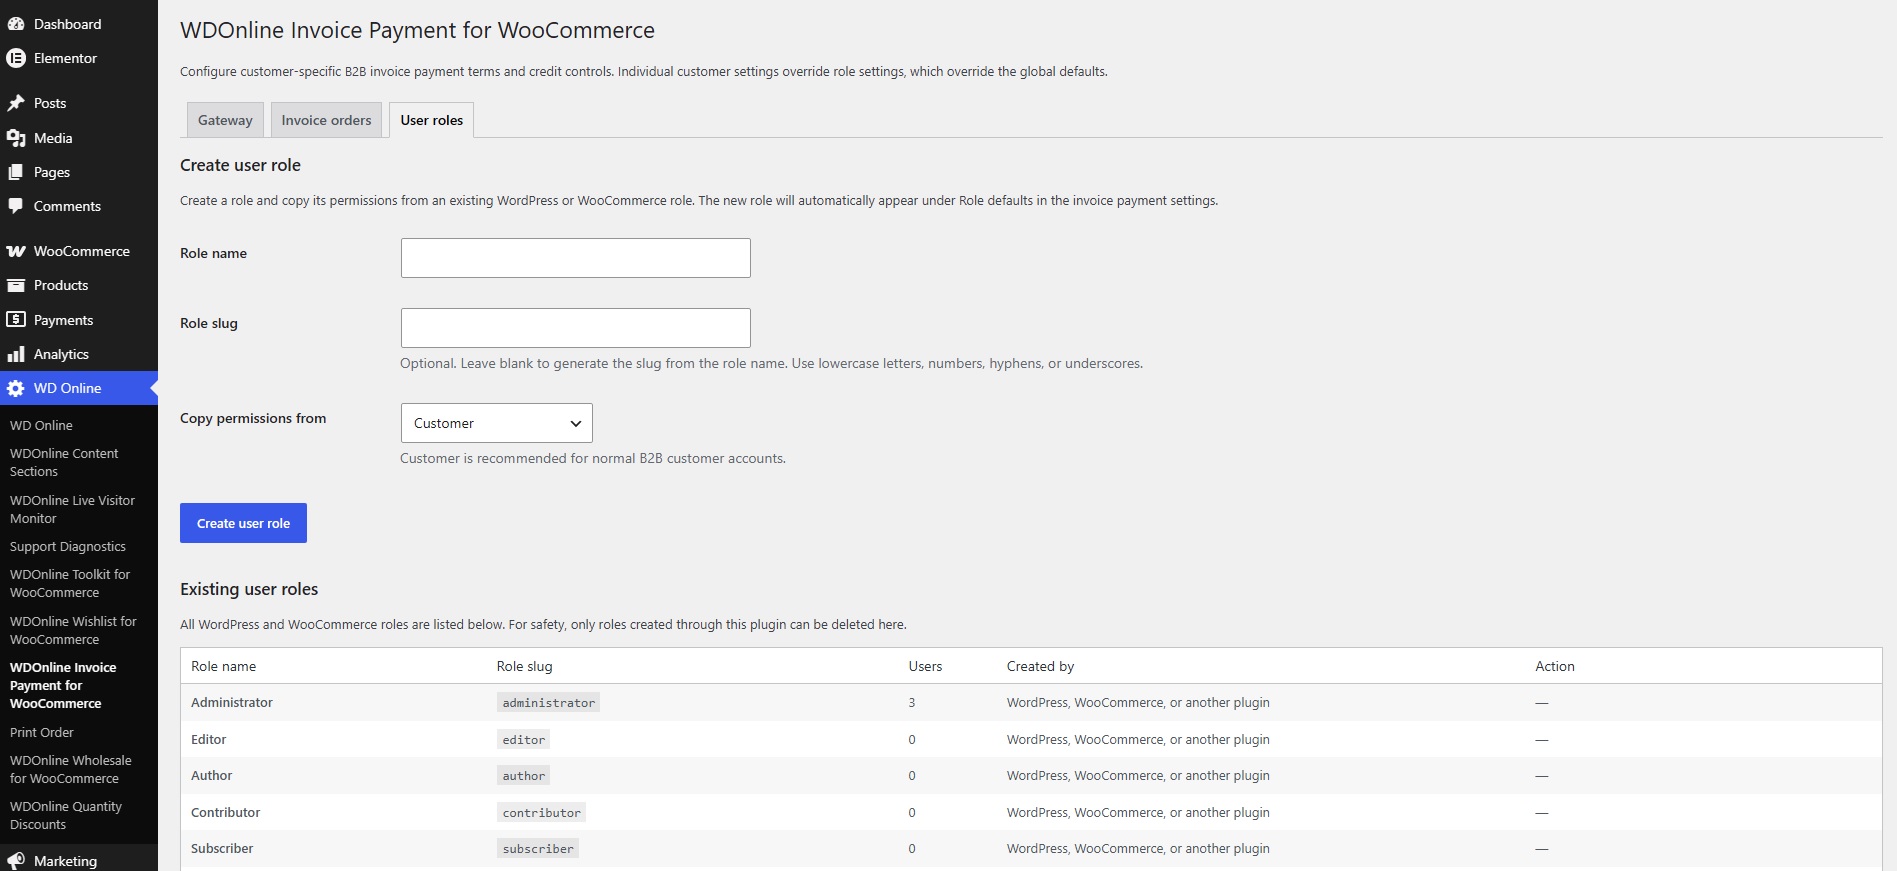Open WDOnline Live Visitor Monitor
Viewport: 1897px width, 871px height.
pos(72,509)
